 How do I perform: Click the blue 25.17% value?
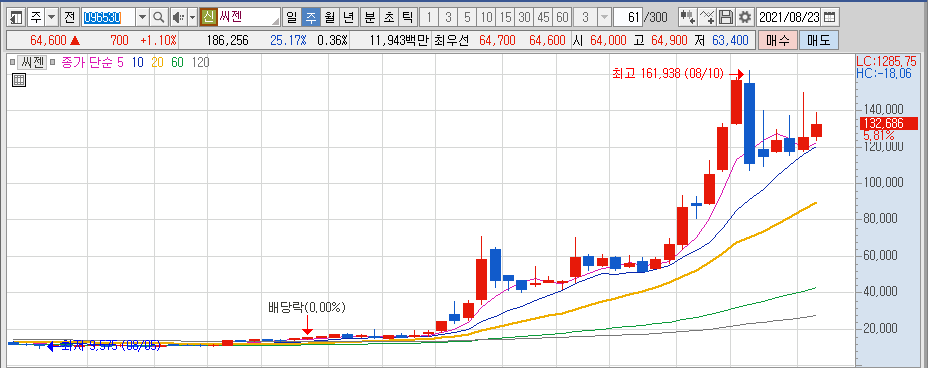(x=288, y=41)
